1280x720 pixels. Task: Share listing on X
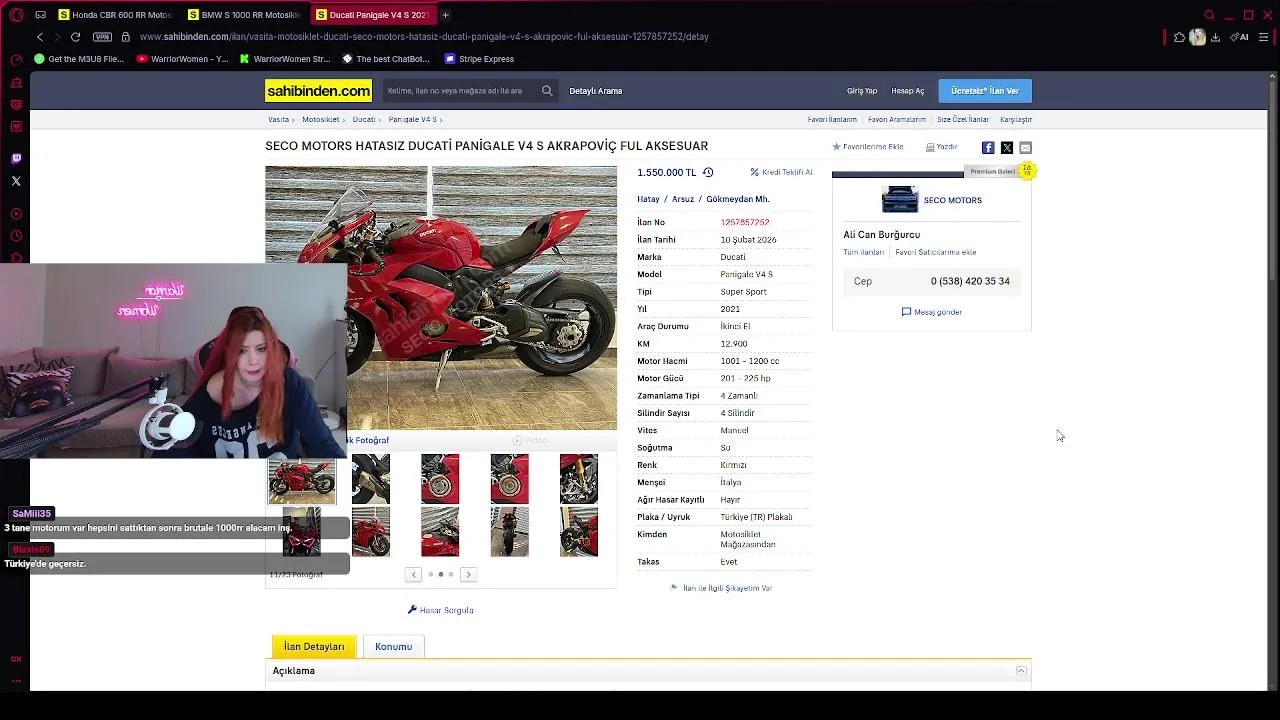click(1007, 147)
